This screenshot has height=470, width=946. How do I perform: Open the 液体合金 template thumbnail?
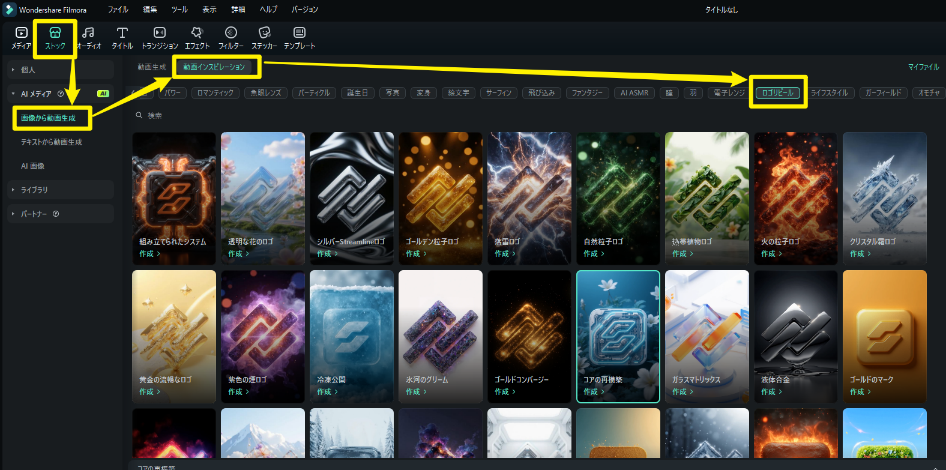(796, 336)
